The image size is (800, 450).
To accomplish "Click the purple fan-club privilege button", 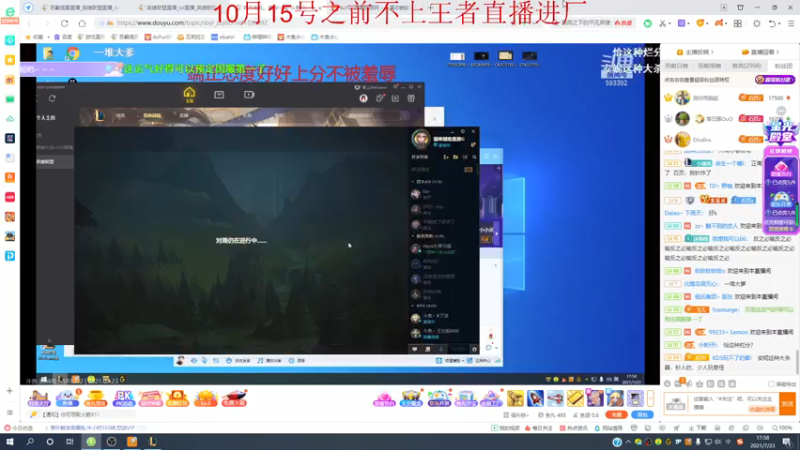I will pos(774,80).
